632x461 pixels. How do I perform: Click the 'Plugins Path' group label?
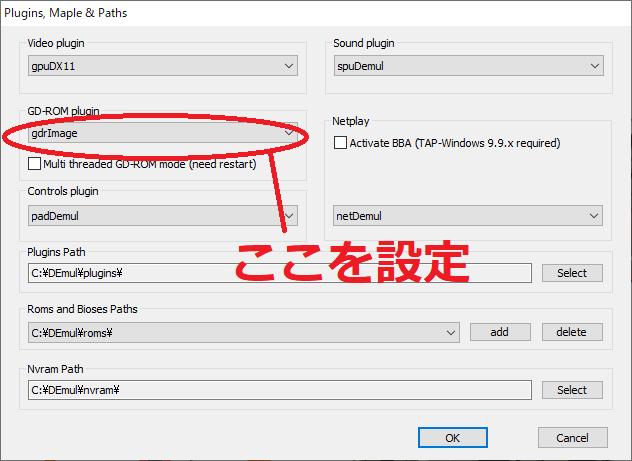tap(56, 252)
